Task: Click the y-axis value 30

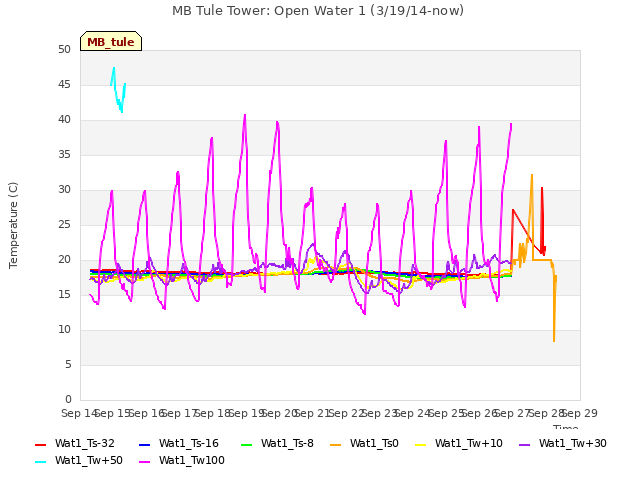Action: [64, 190]
